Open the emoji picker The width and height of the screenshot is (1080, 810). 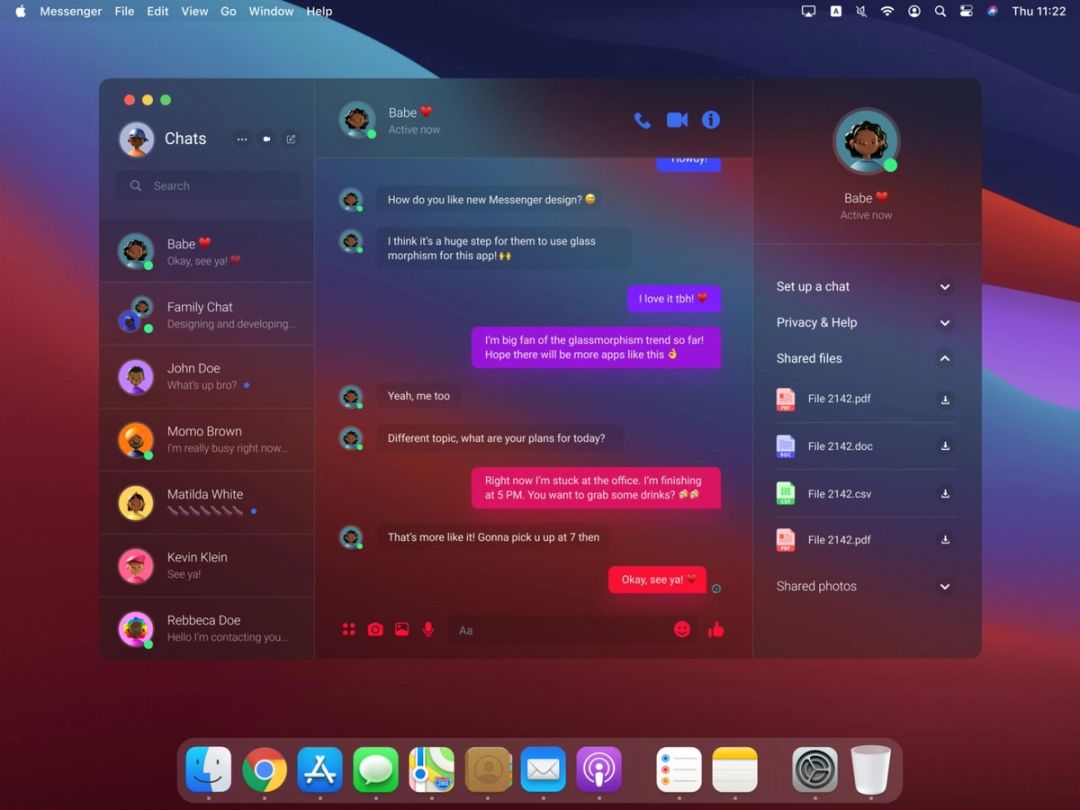click(x=682, y=629)
